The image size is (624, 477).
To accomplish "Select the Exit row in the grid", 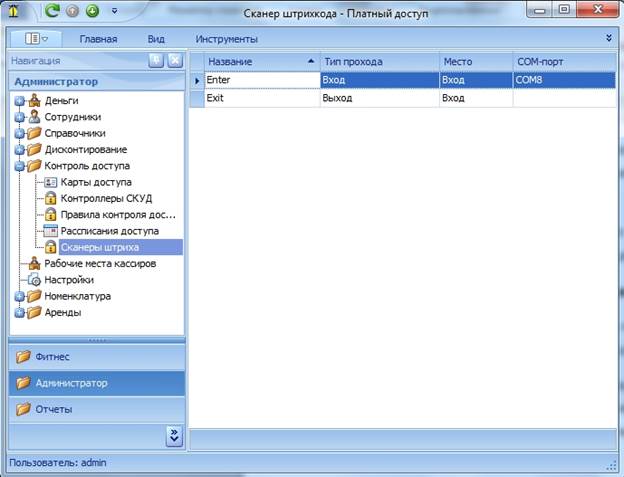I will (x=260, y=99).
